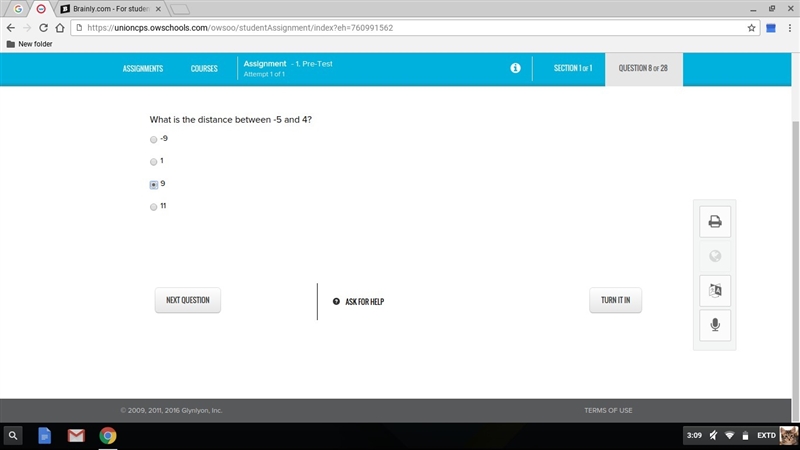
Task: Select the -9 answer option
Action: [154, 139]
